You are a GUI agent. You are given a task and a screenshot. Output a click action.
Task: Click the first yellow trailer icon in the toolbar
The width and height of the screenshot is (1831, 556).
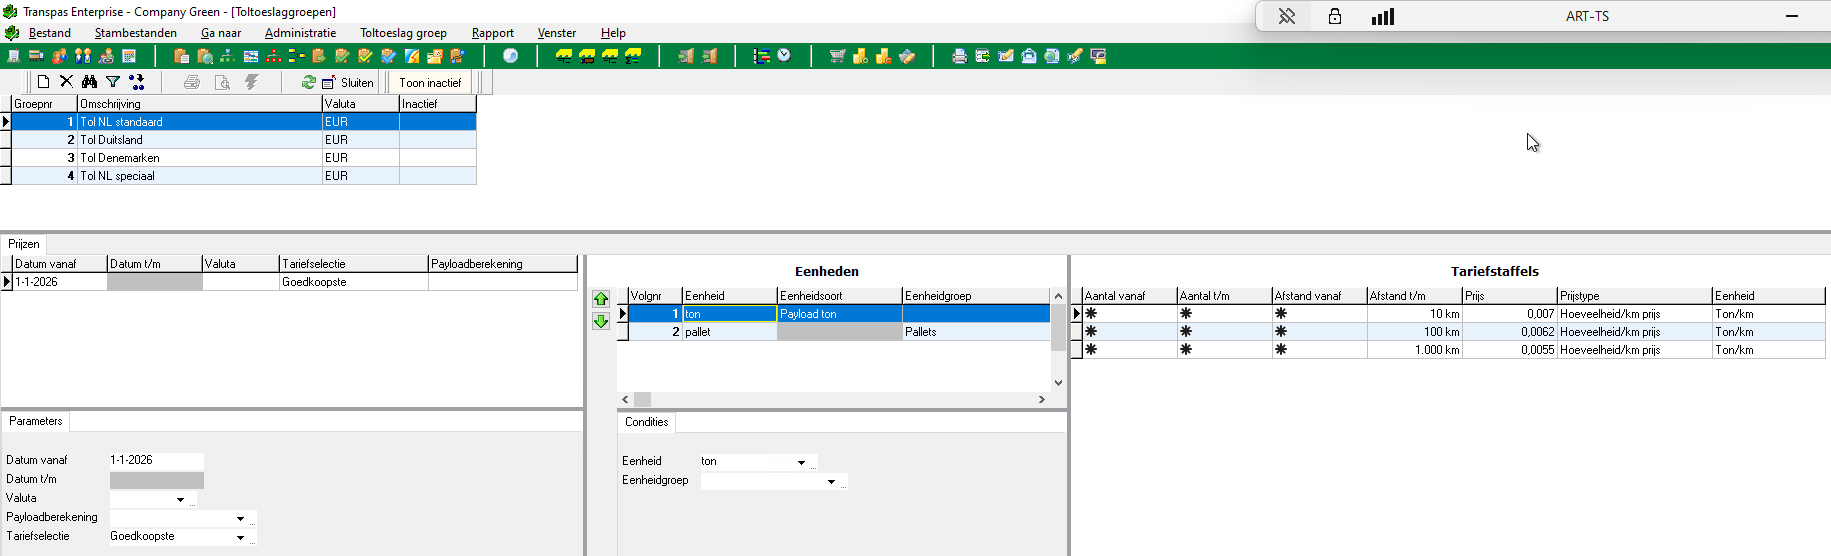564,56
